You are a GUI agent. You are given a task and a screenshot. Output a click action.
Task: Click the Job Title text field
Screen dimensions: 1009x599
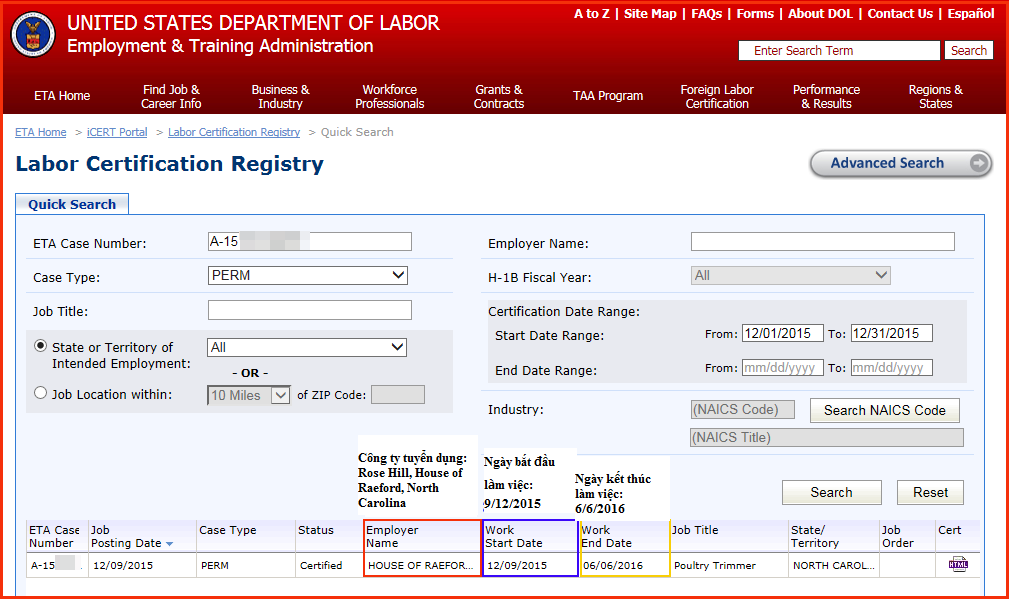pyautogui.click(x=309, y=310)
